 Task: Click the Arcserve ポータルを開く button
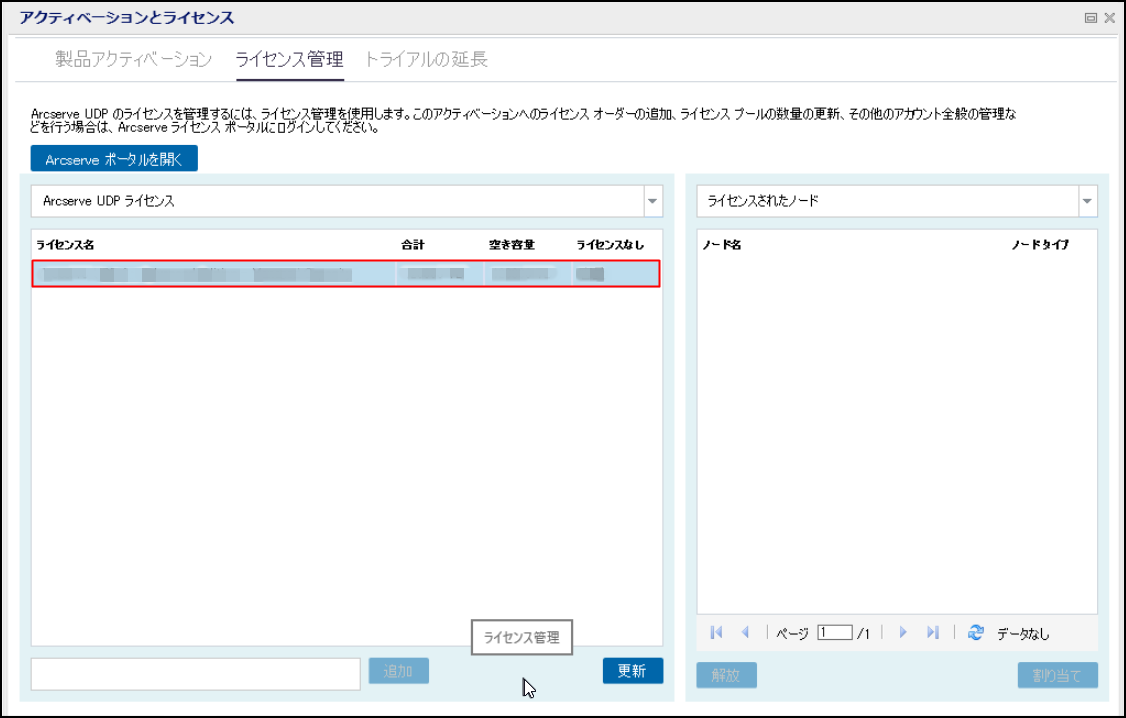click(114, 159)
